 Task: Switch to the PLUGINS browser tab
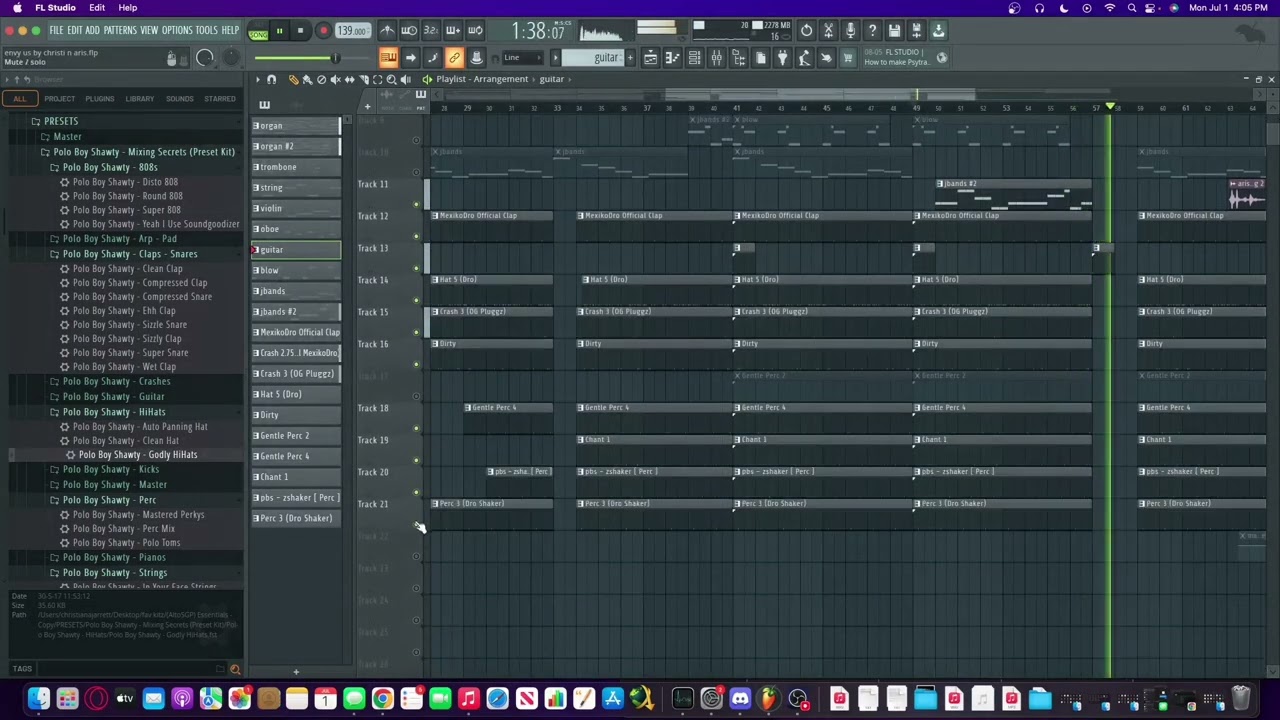coord(99,99)
